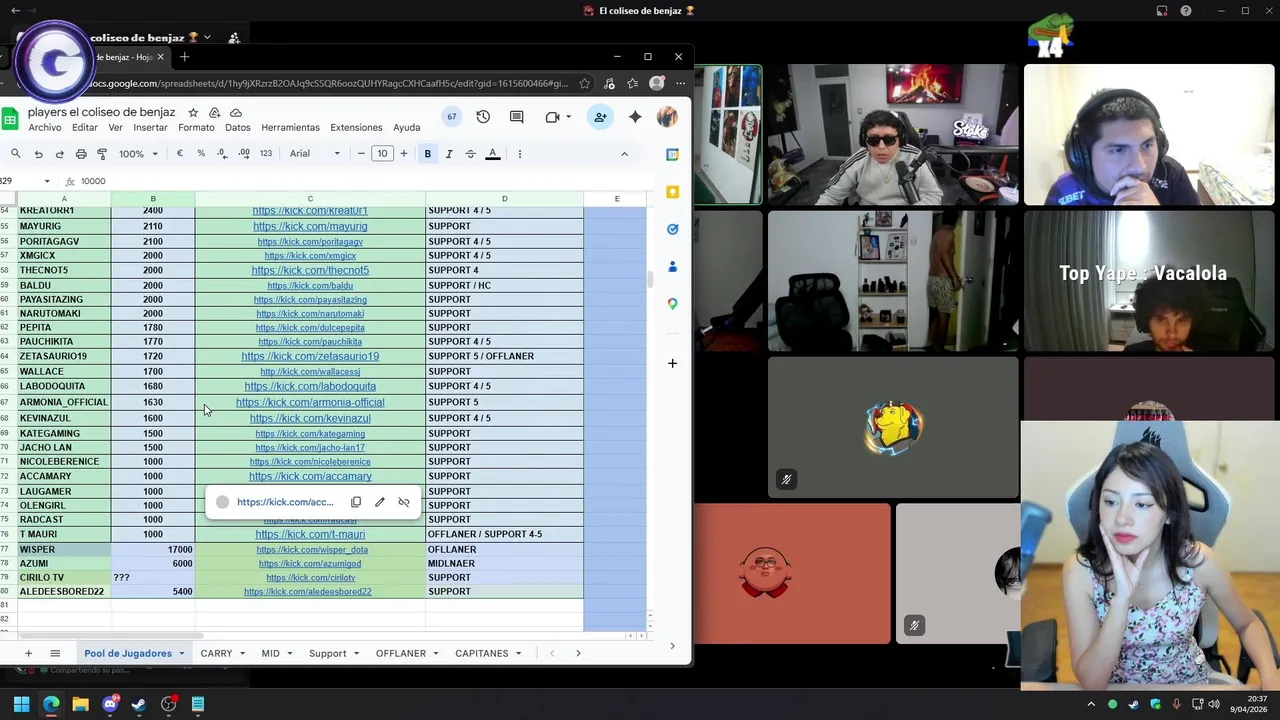Open the more toolbar options menu
This screenshot has height=720, width=1280.
[x=519, y=154]
